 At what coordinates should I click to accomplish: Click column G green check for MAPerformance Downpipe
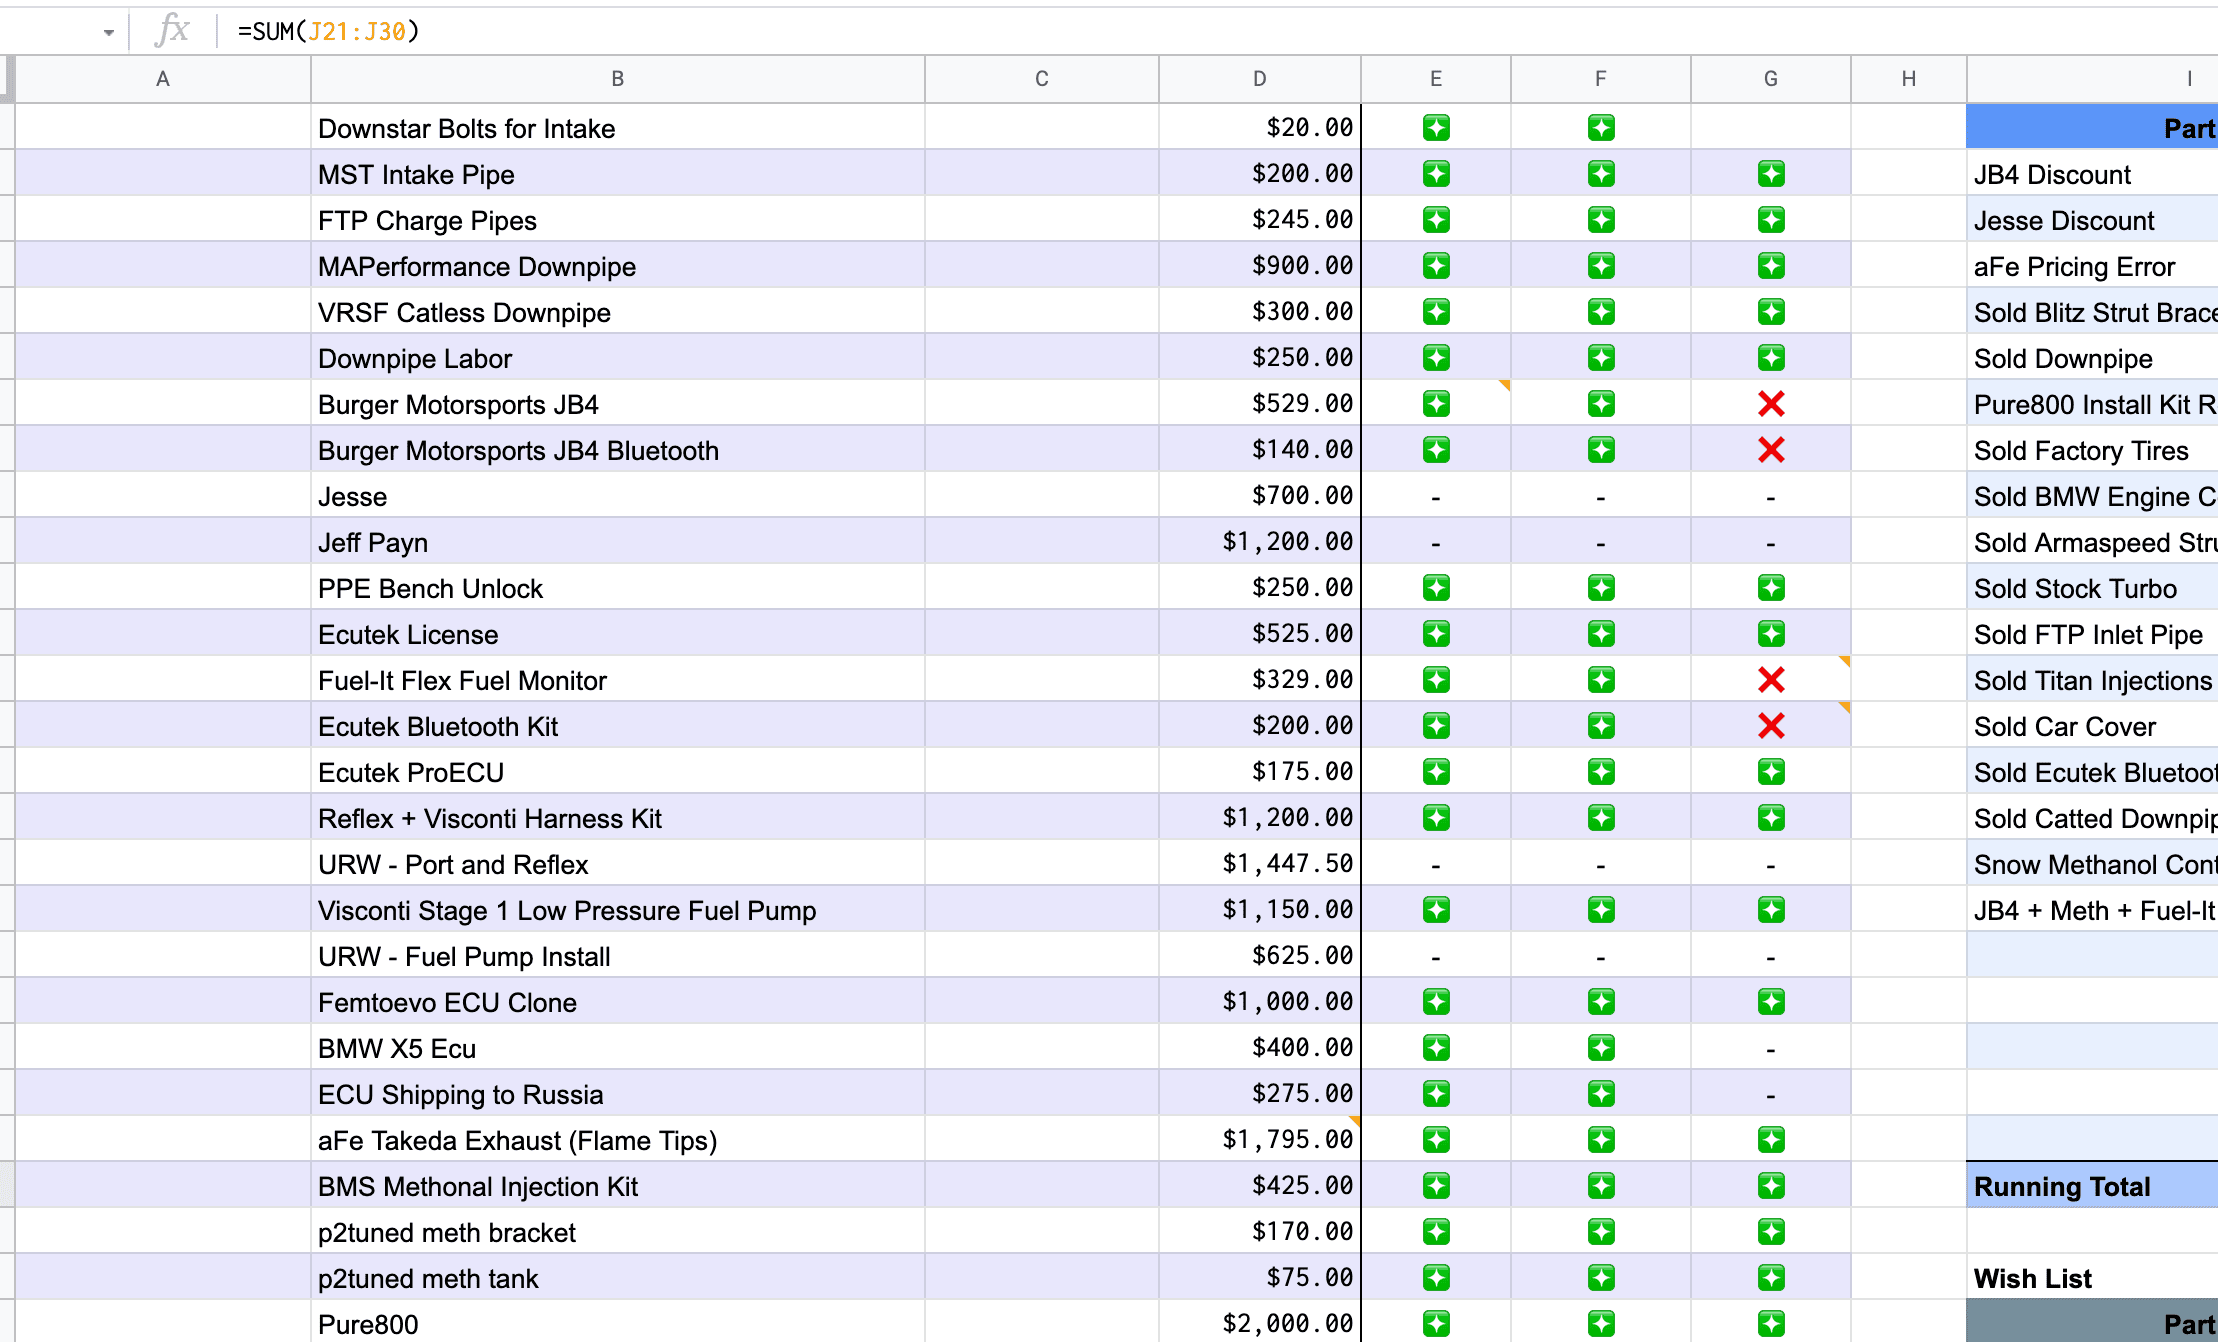click(1771, 266)
